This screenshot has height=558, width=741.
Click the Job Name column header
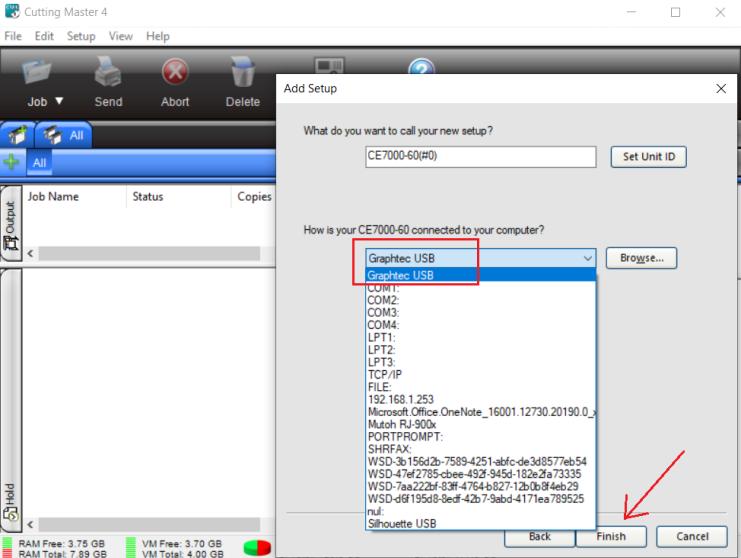75,196
